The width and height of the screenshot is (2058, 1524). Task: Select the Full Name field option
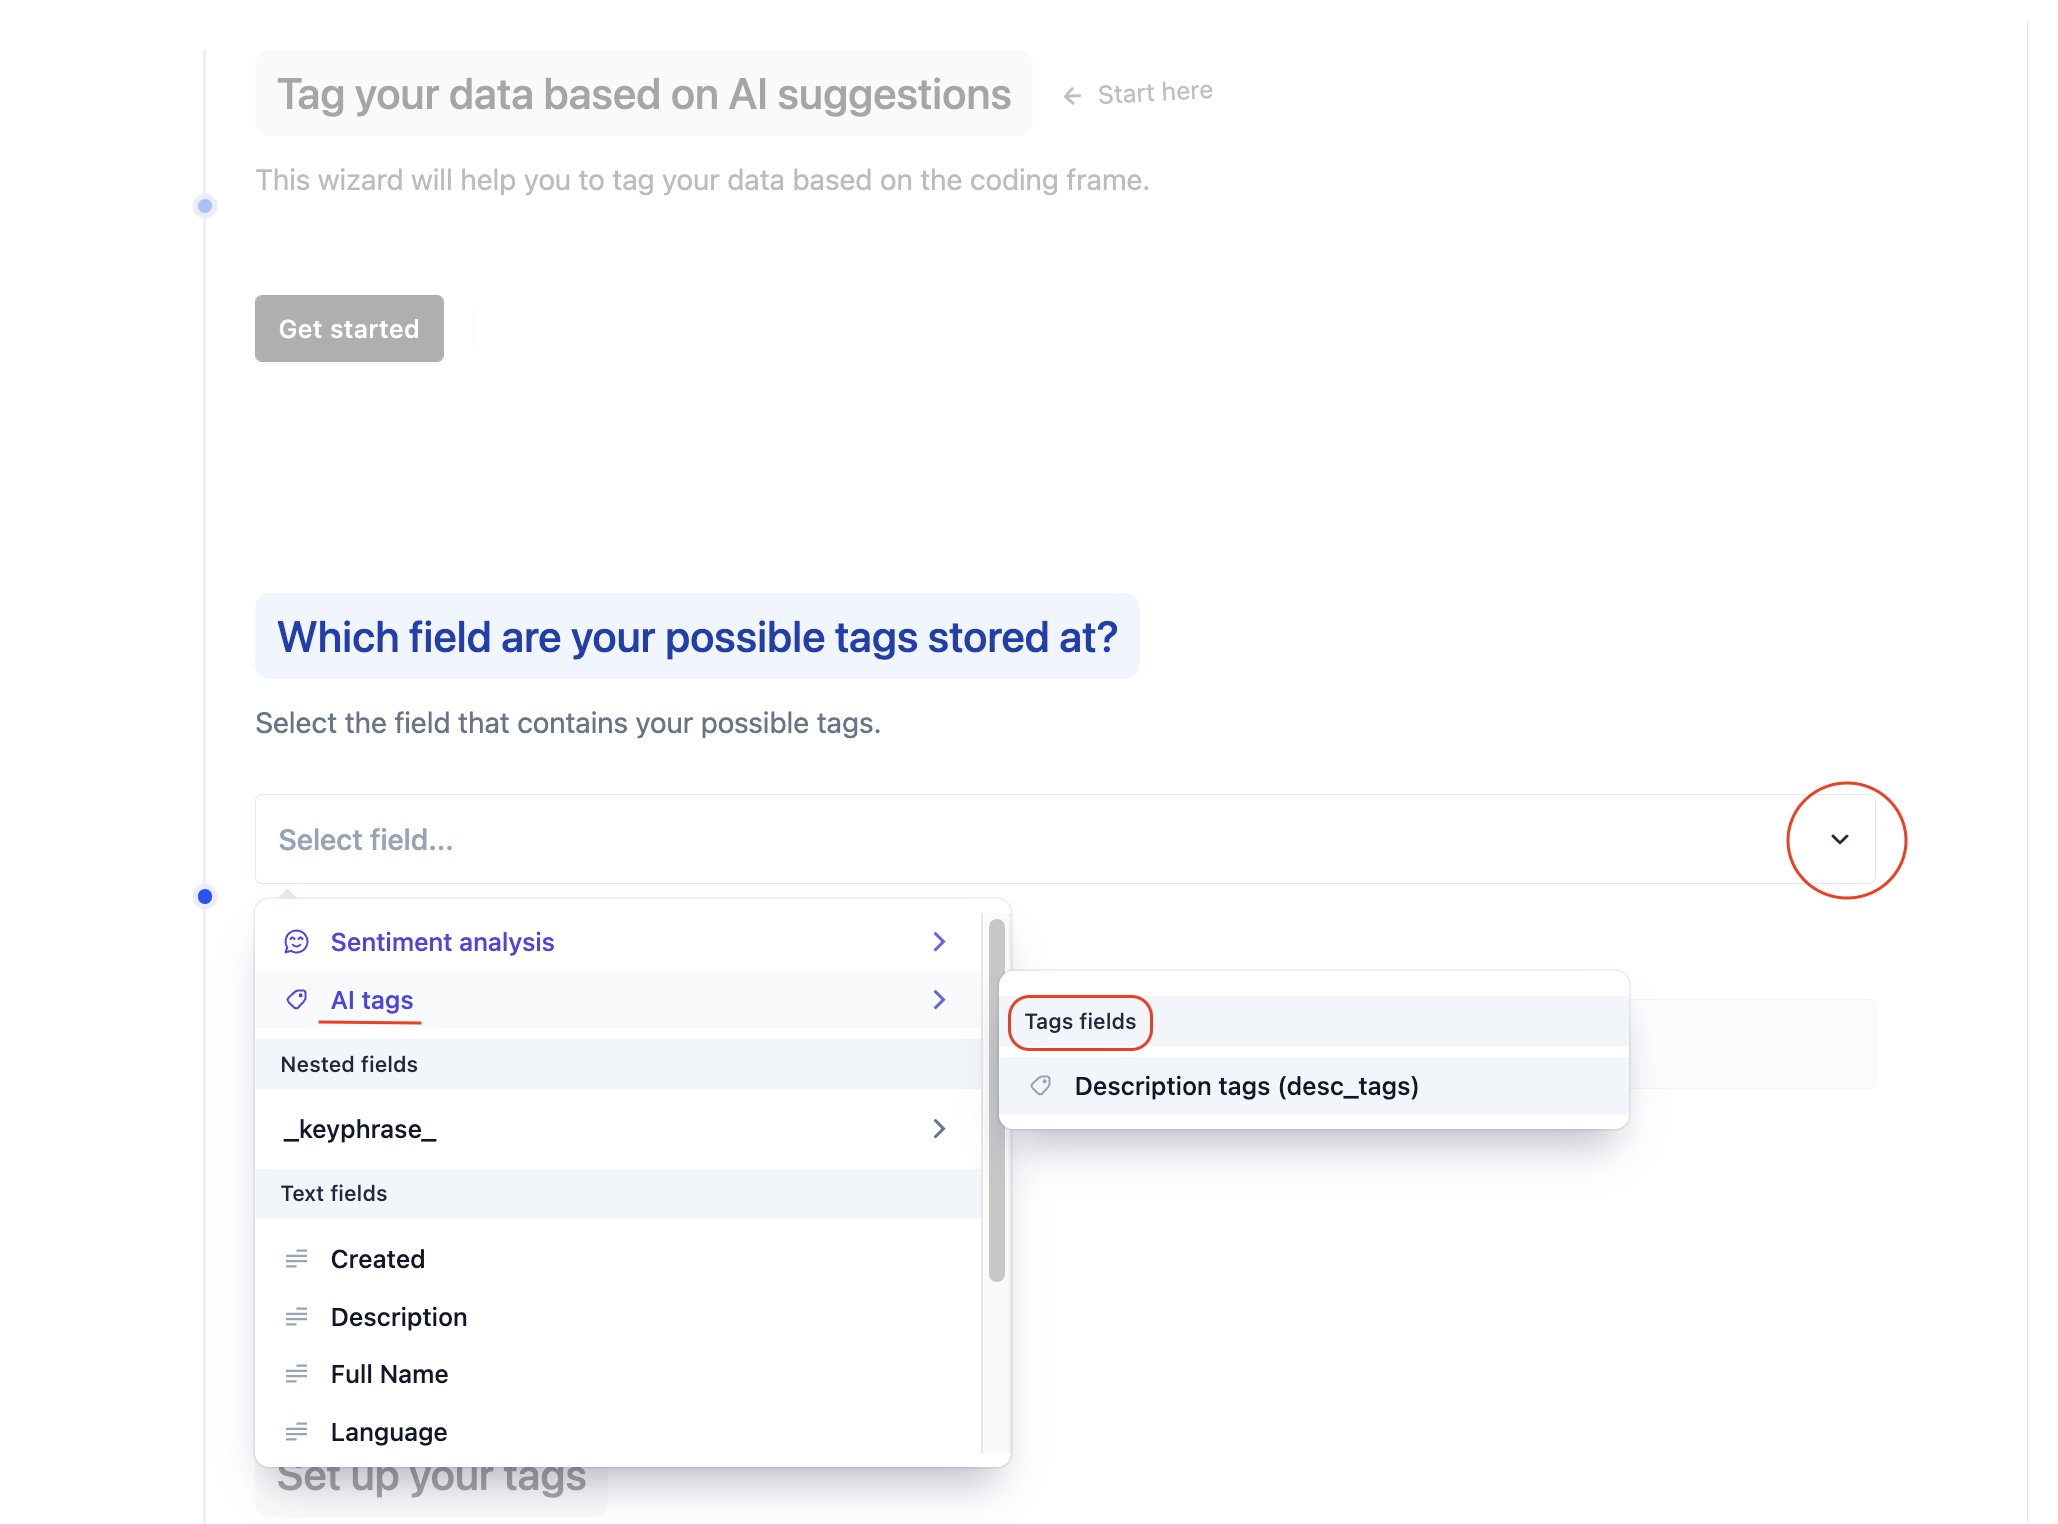tap(389, 1375)
